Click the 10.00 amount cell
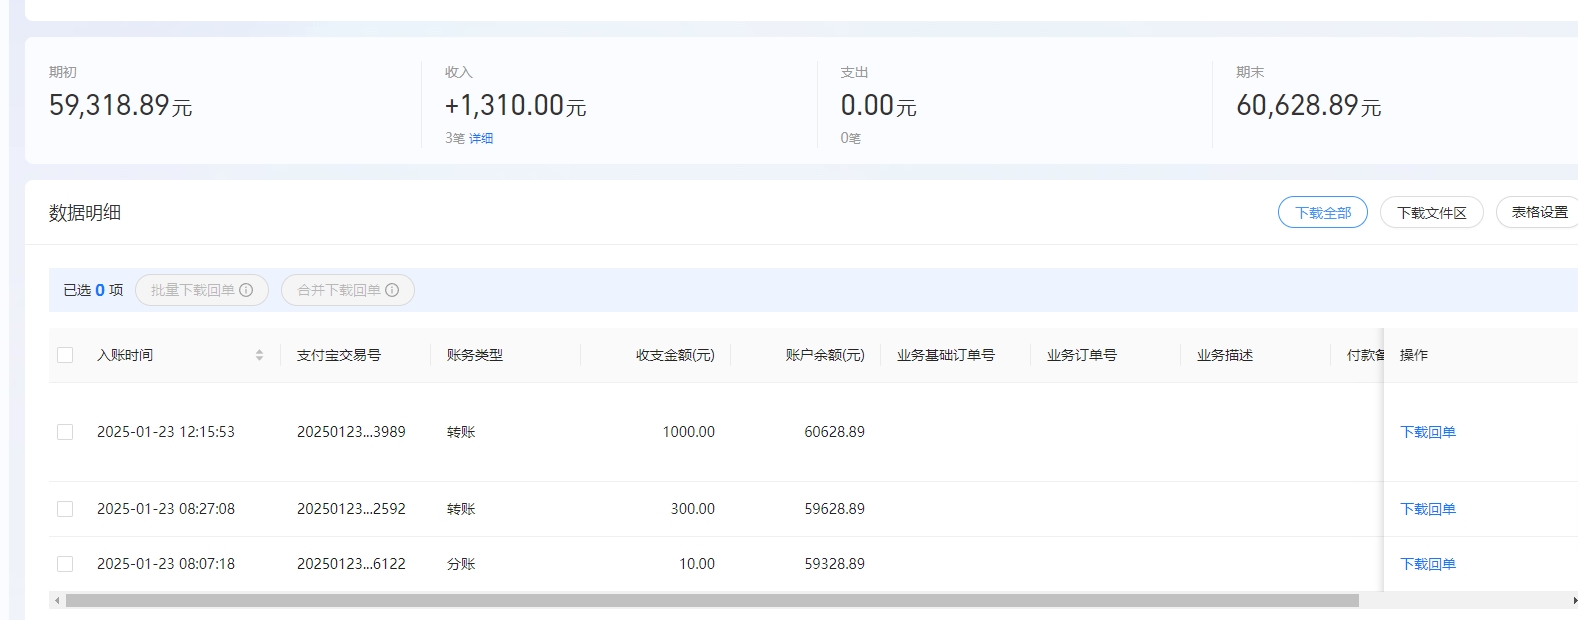 click(697, 564)
